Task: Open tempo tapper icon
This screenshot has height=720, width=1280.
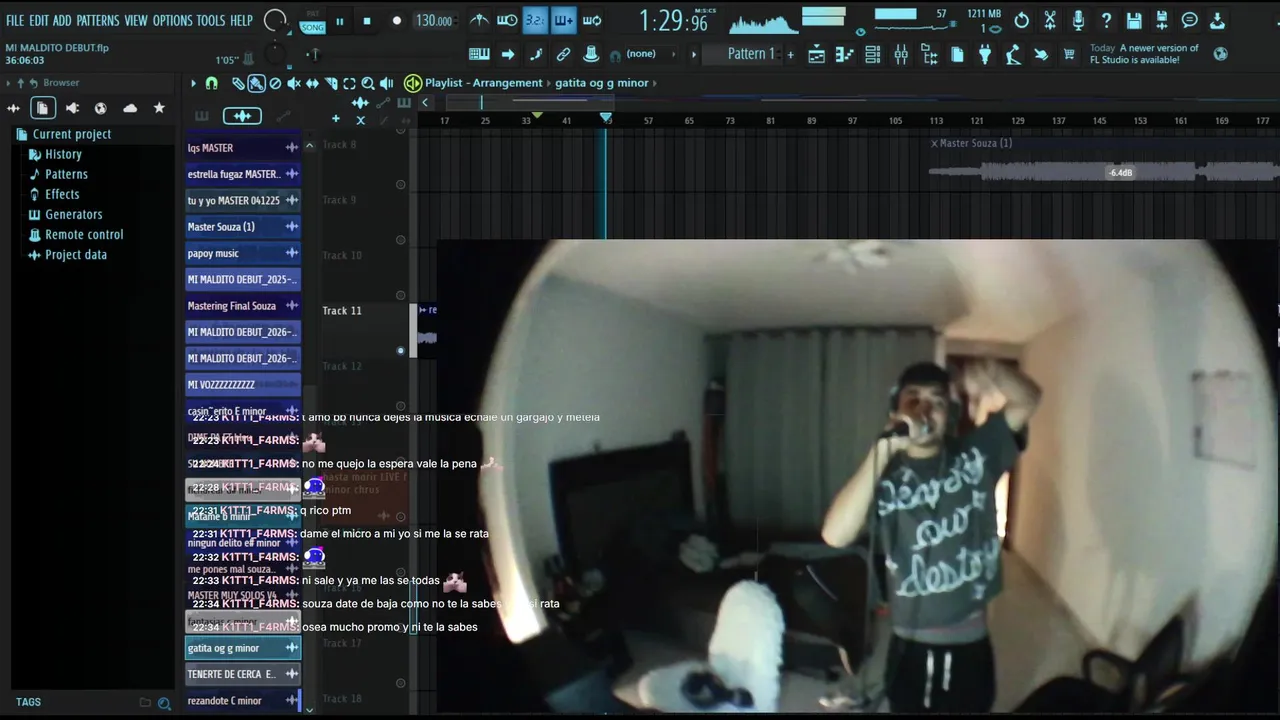Action: [1013, 55]
